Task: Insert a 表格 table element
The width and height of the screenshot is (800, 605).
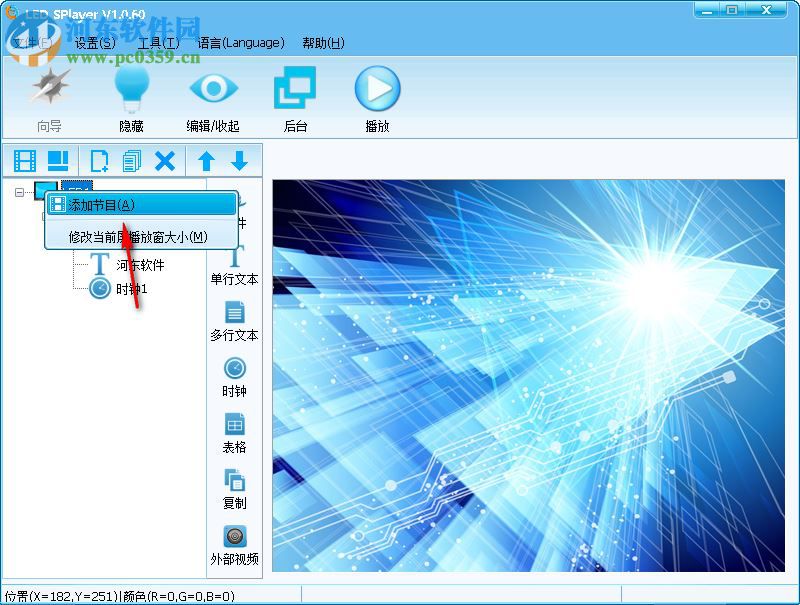Action: coord(234,432)
